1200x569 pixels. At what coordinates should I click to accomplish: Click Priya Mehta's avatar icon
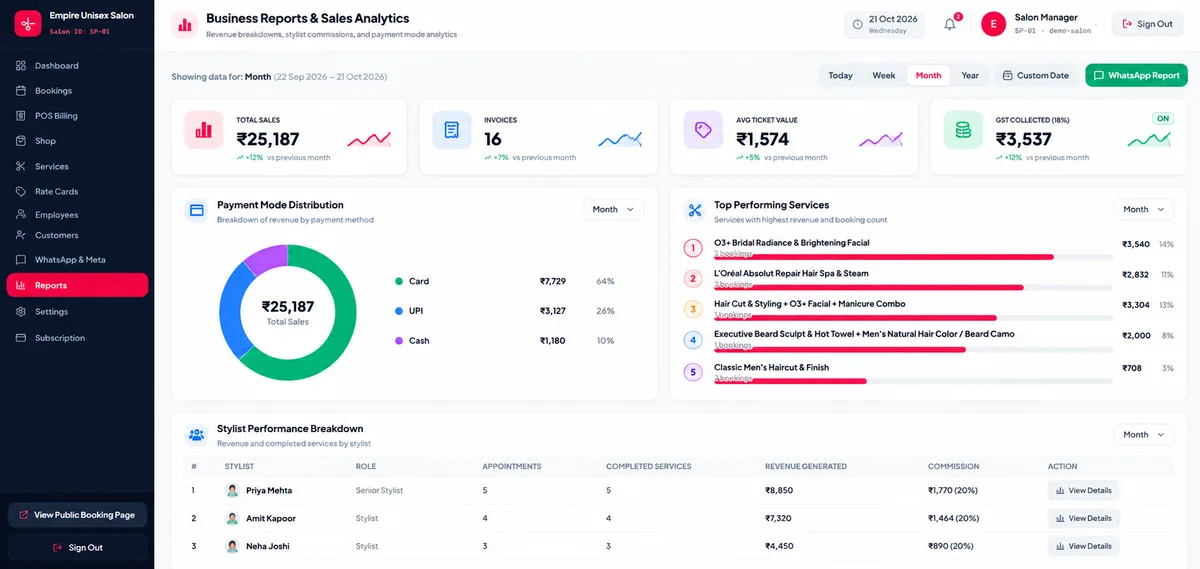(233, 491)
